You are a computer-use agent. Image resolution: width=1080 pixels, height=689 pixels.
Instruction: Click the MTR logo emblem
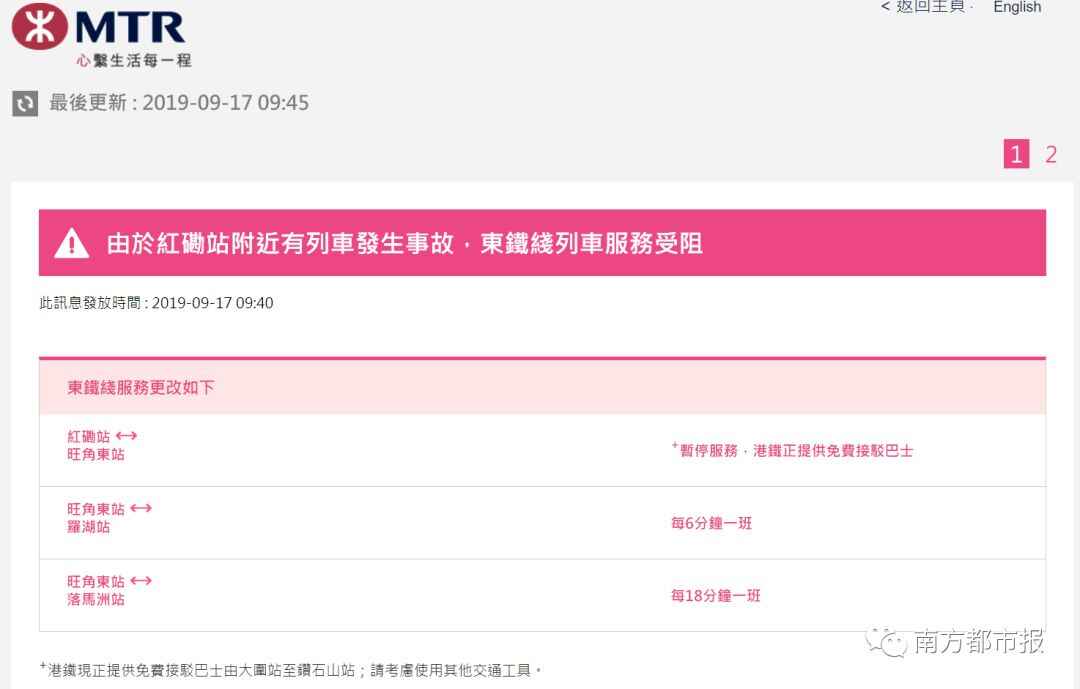click(38, 26)
